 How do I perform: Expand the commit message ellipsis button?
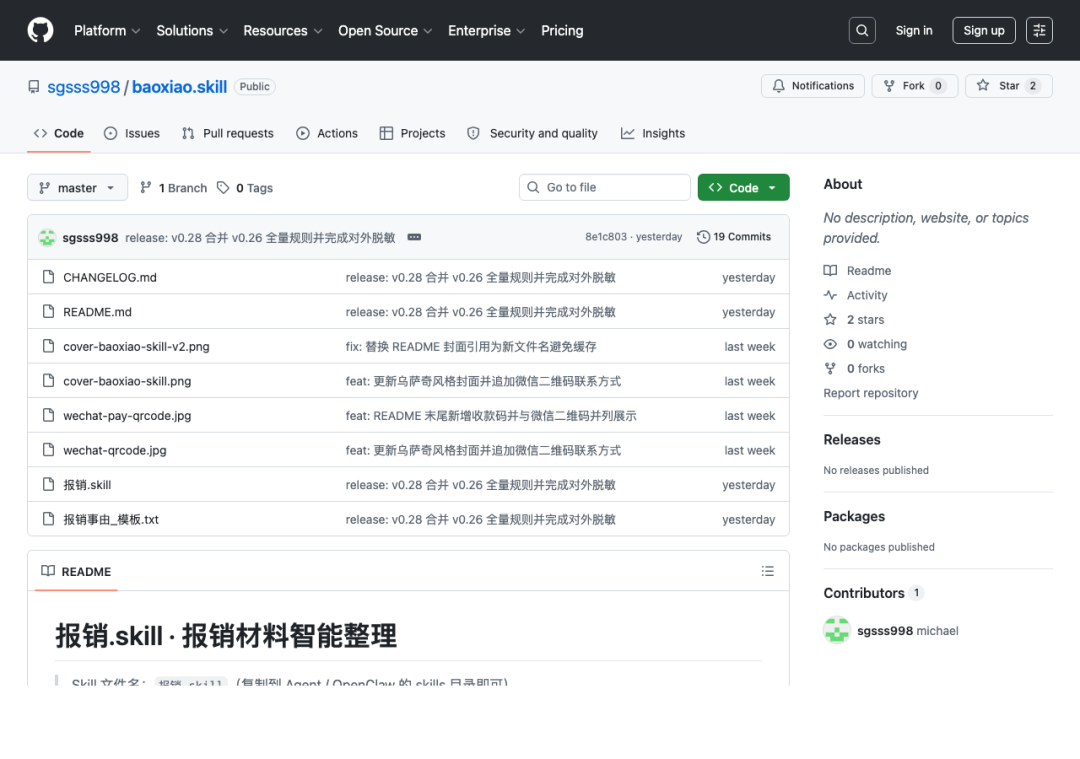[x=414, y=237]
